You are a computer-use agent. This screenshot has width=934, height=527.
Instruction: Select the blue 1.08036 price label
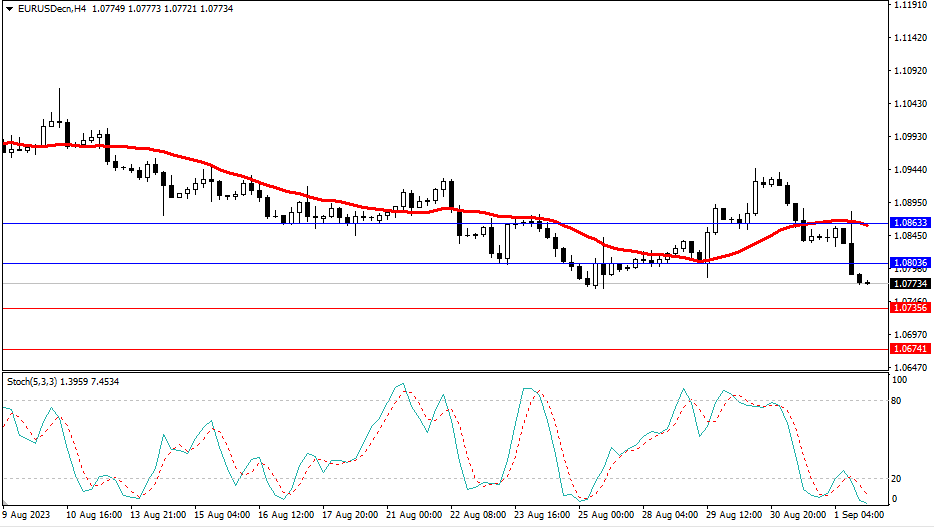909,264
